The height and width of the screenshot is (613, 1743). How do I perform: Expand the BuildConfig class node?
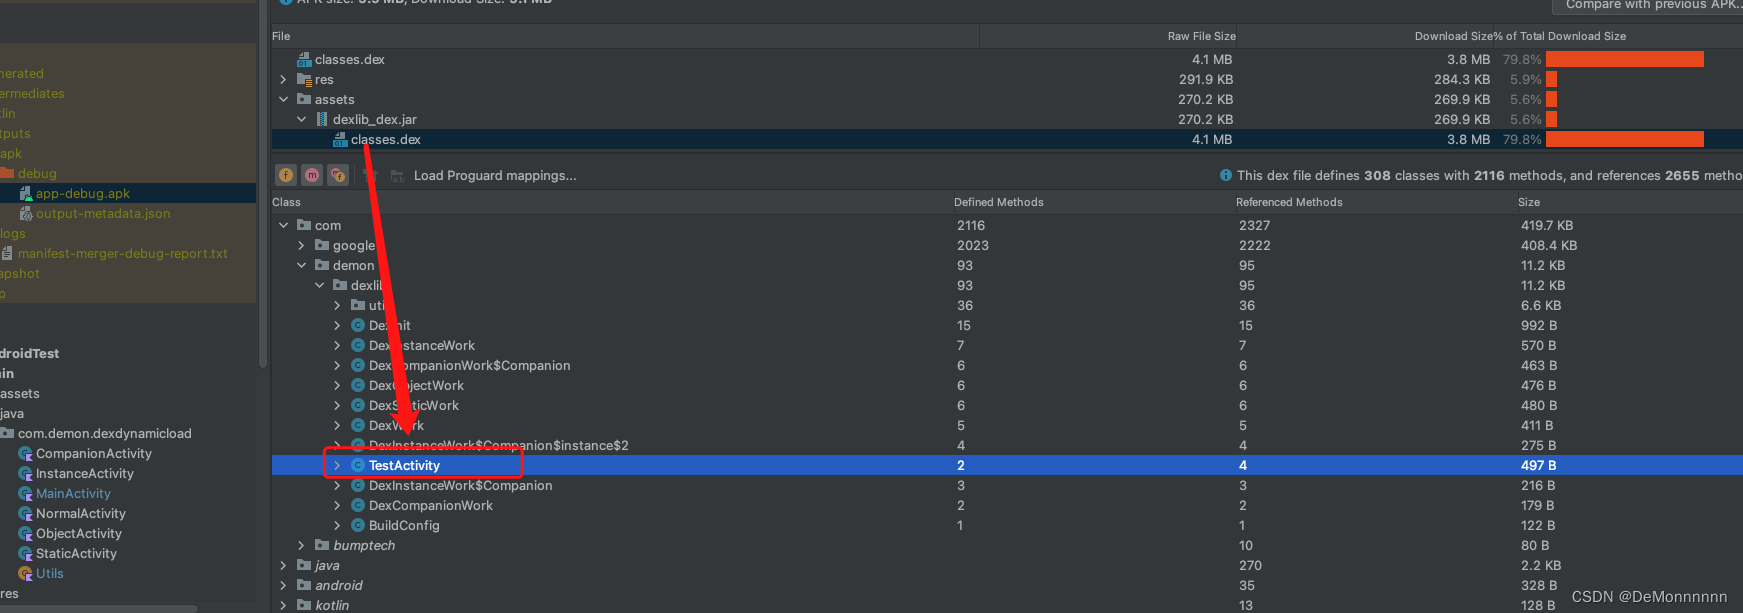(337, 526)
